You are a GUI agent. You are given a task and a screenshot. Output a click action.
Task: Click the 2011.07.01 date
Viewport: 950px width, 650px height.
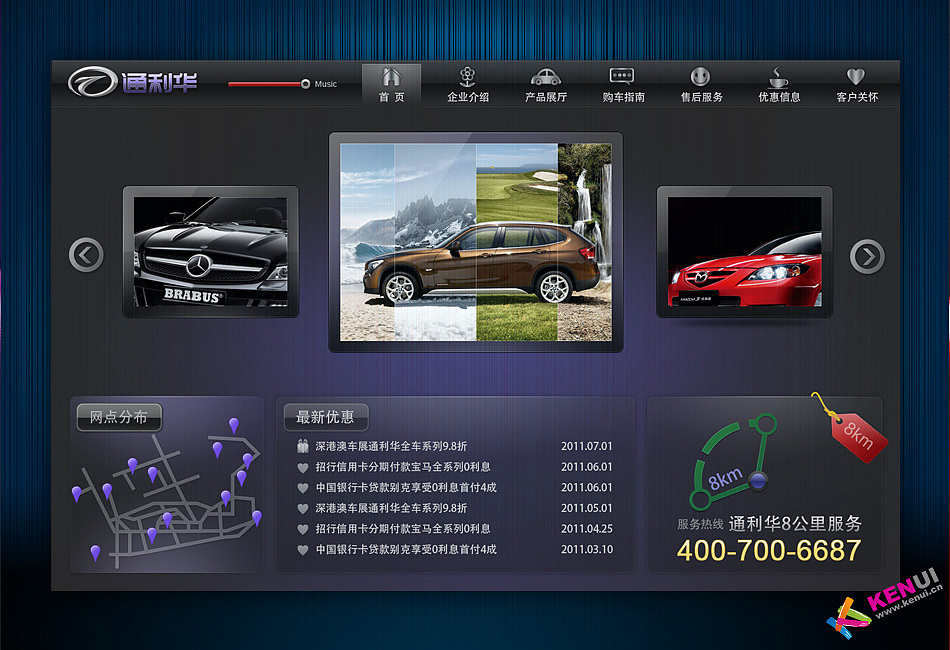586,446
